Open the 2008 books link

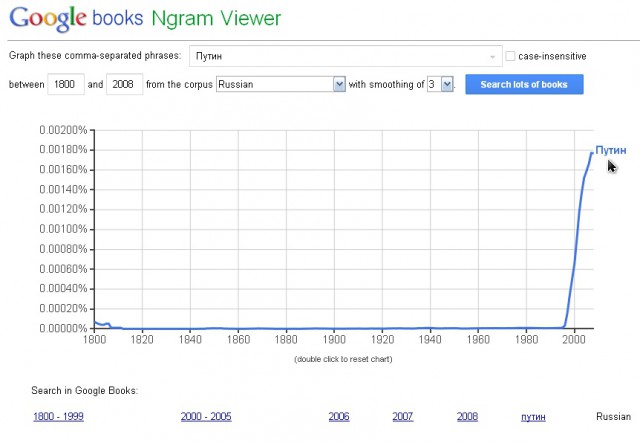467,416
